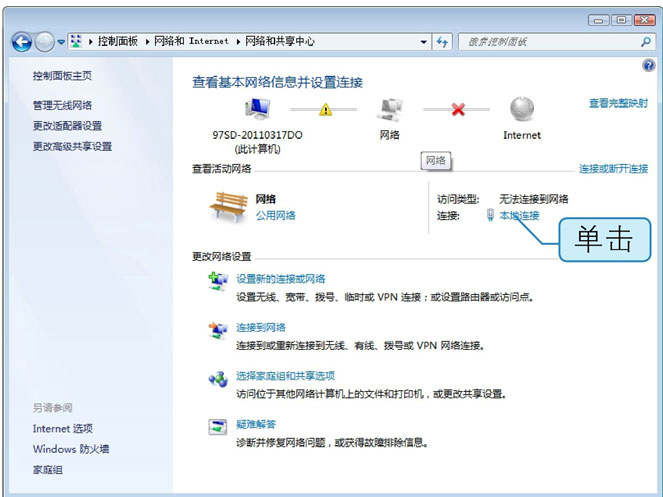Click the this-computer icon in network map
This screenshot has height=497, width=663.
258,109
